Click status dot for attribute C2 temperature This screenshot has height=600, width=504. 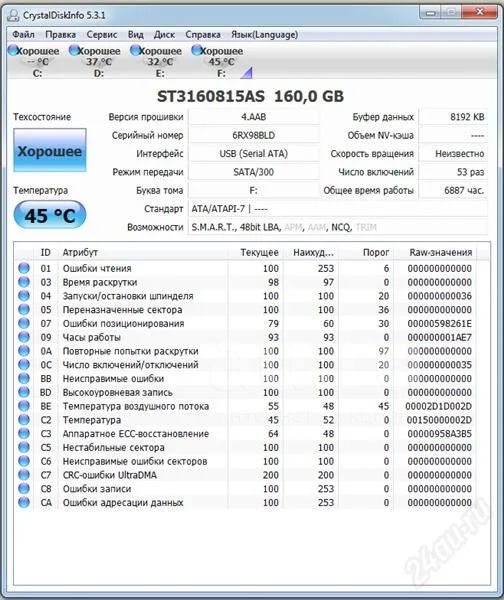(x=24, y=419)
